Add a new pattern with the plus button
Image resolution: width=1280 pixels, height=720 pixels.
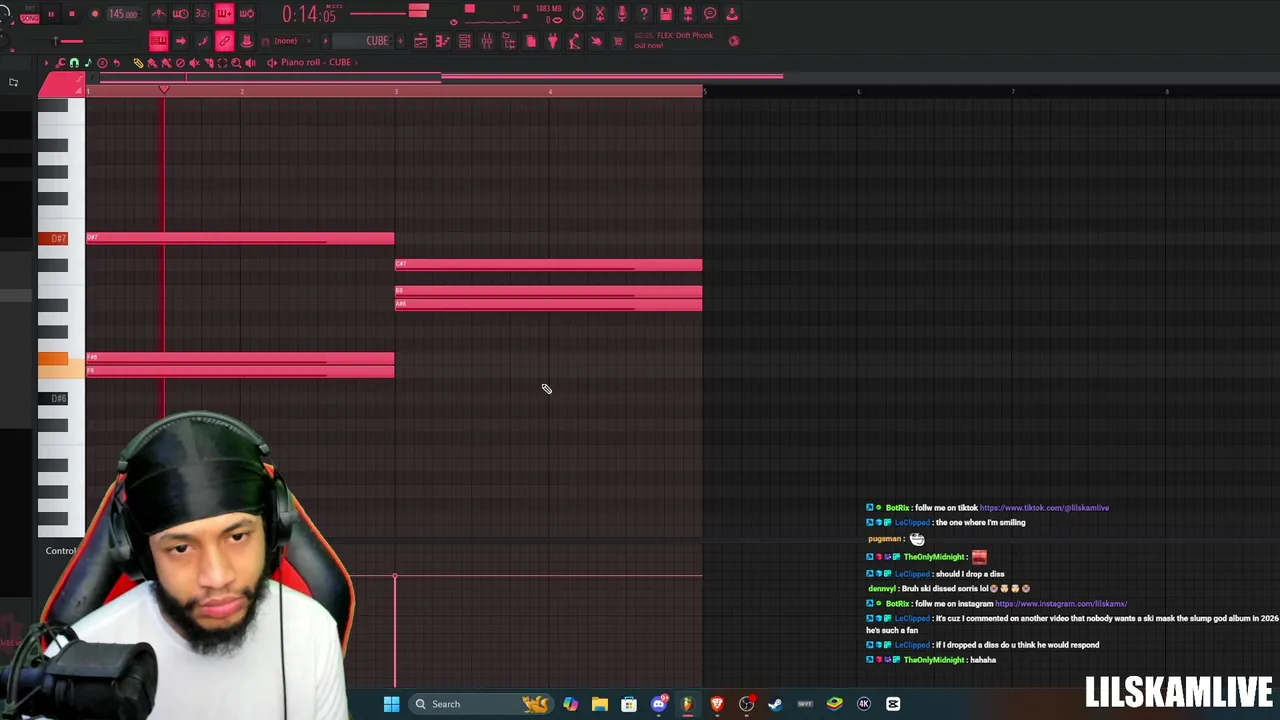(x=400, y=41)
